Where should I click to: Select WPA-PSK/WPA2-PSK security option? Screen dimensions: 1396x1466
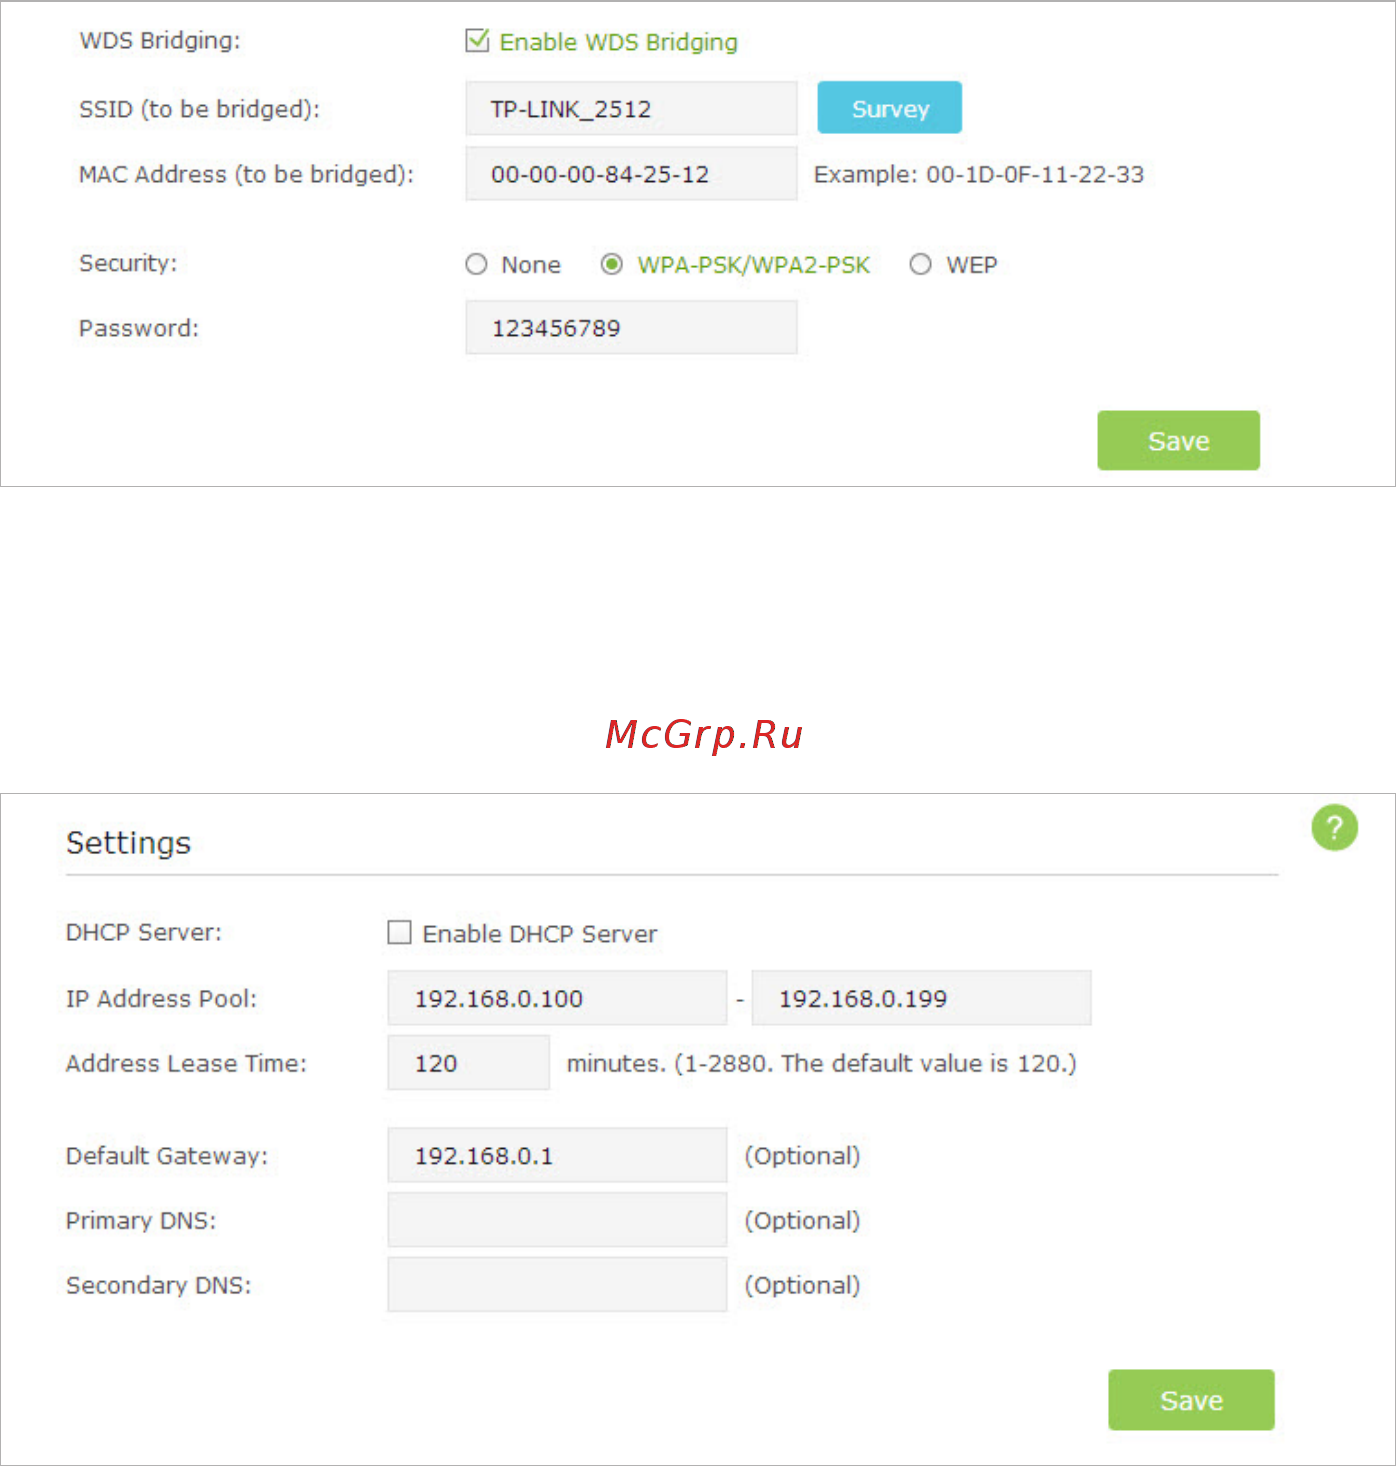click(x=611, y=264)
